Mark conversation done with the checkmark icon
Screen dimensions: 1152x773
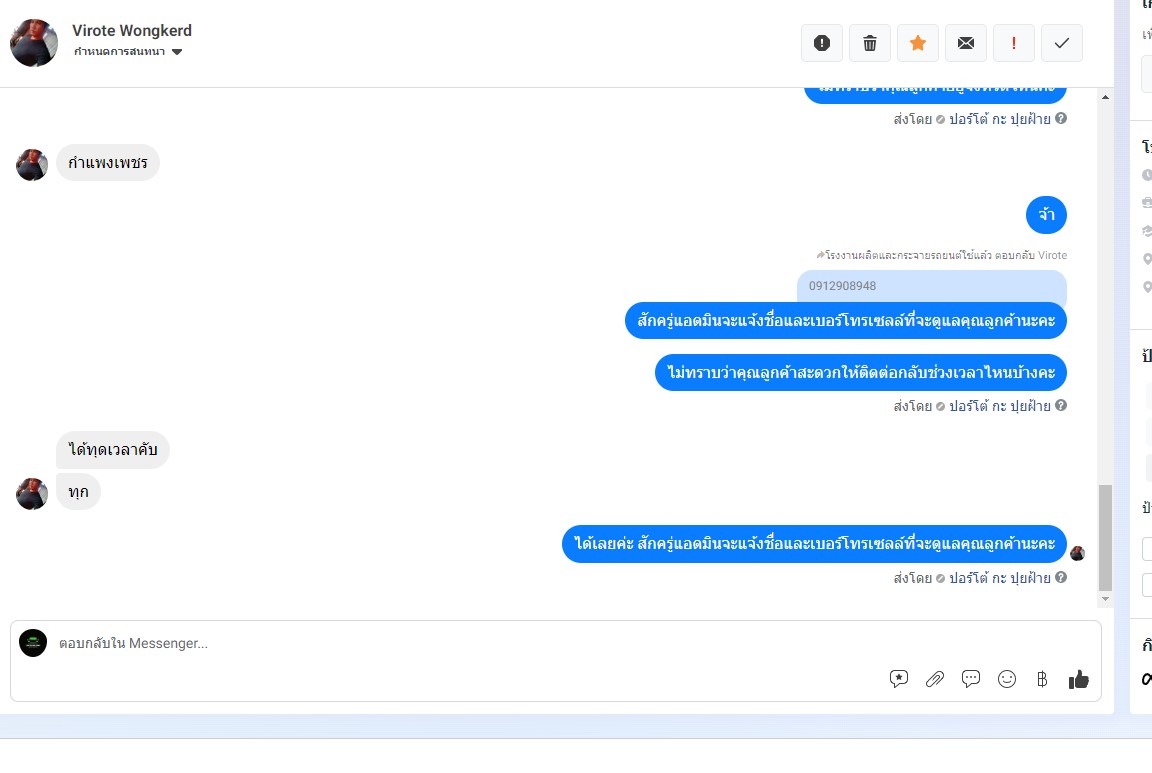click(x=1062, y=43)
